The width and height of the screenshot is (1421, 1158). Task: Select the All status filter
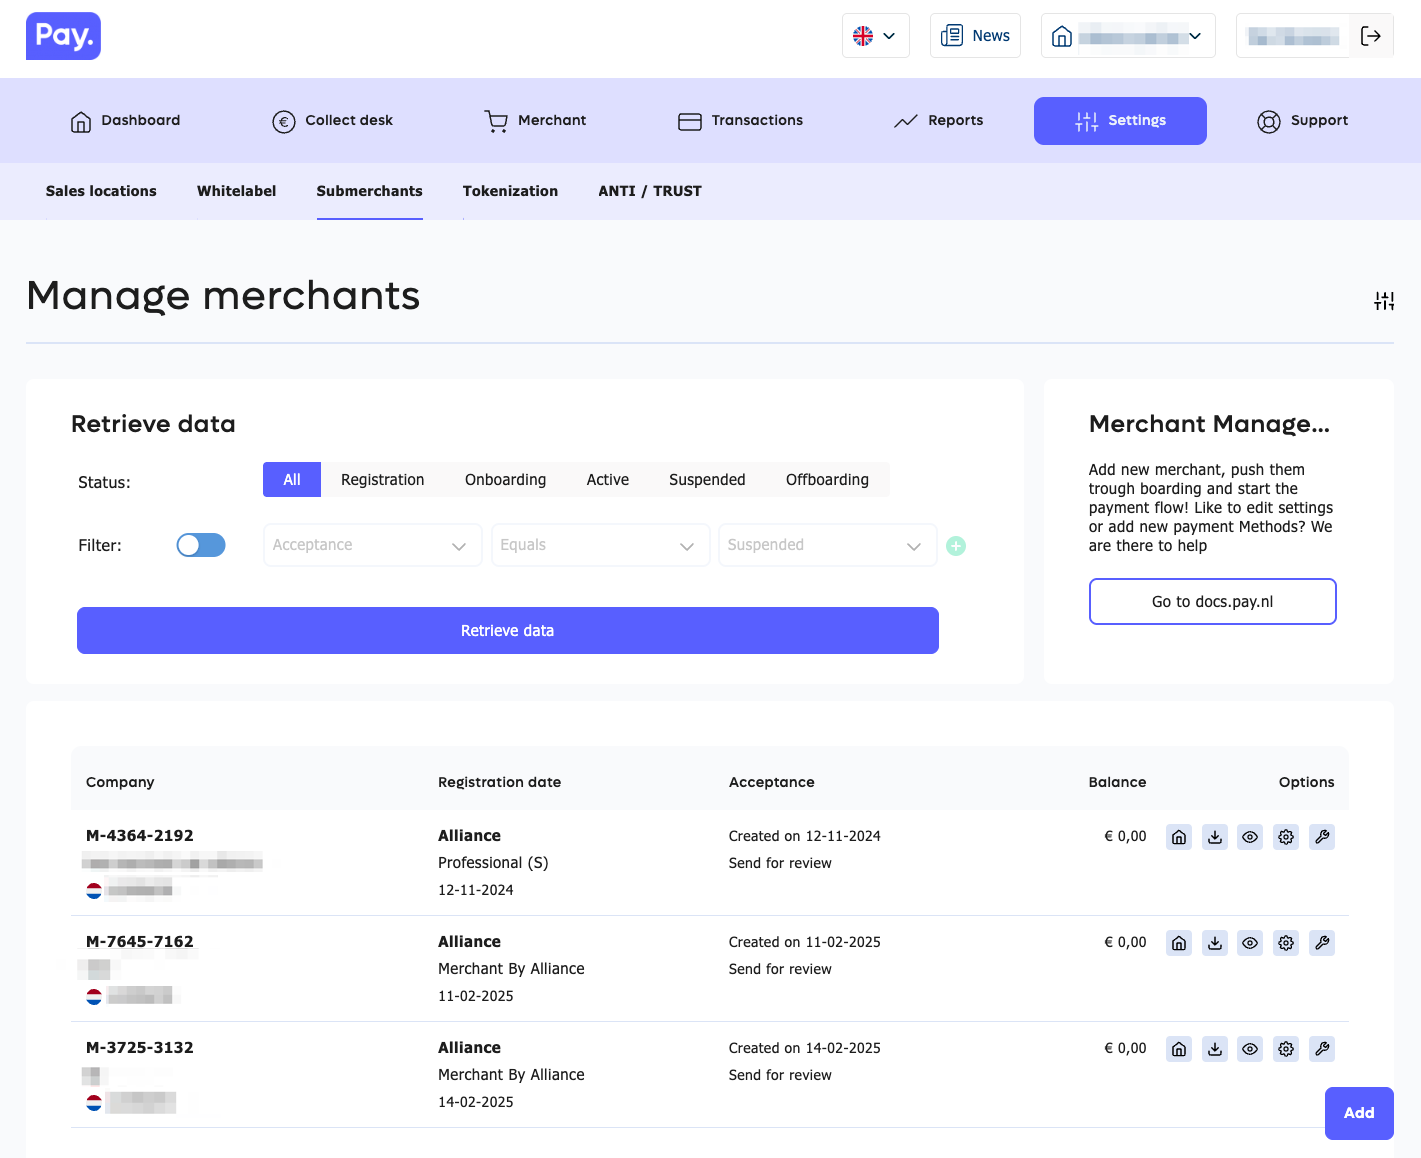tap(292, 480)
